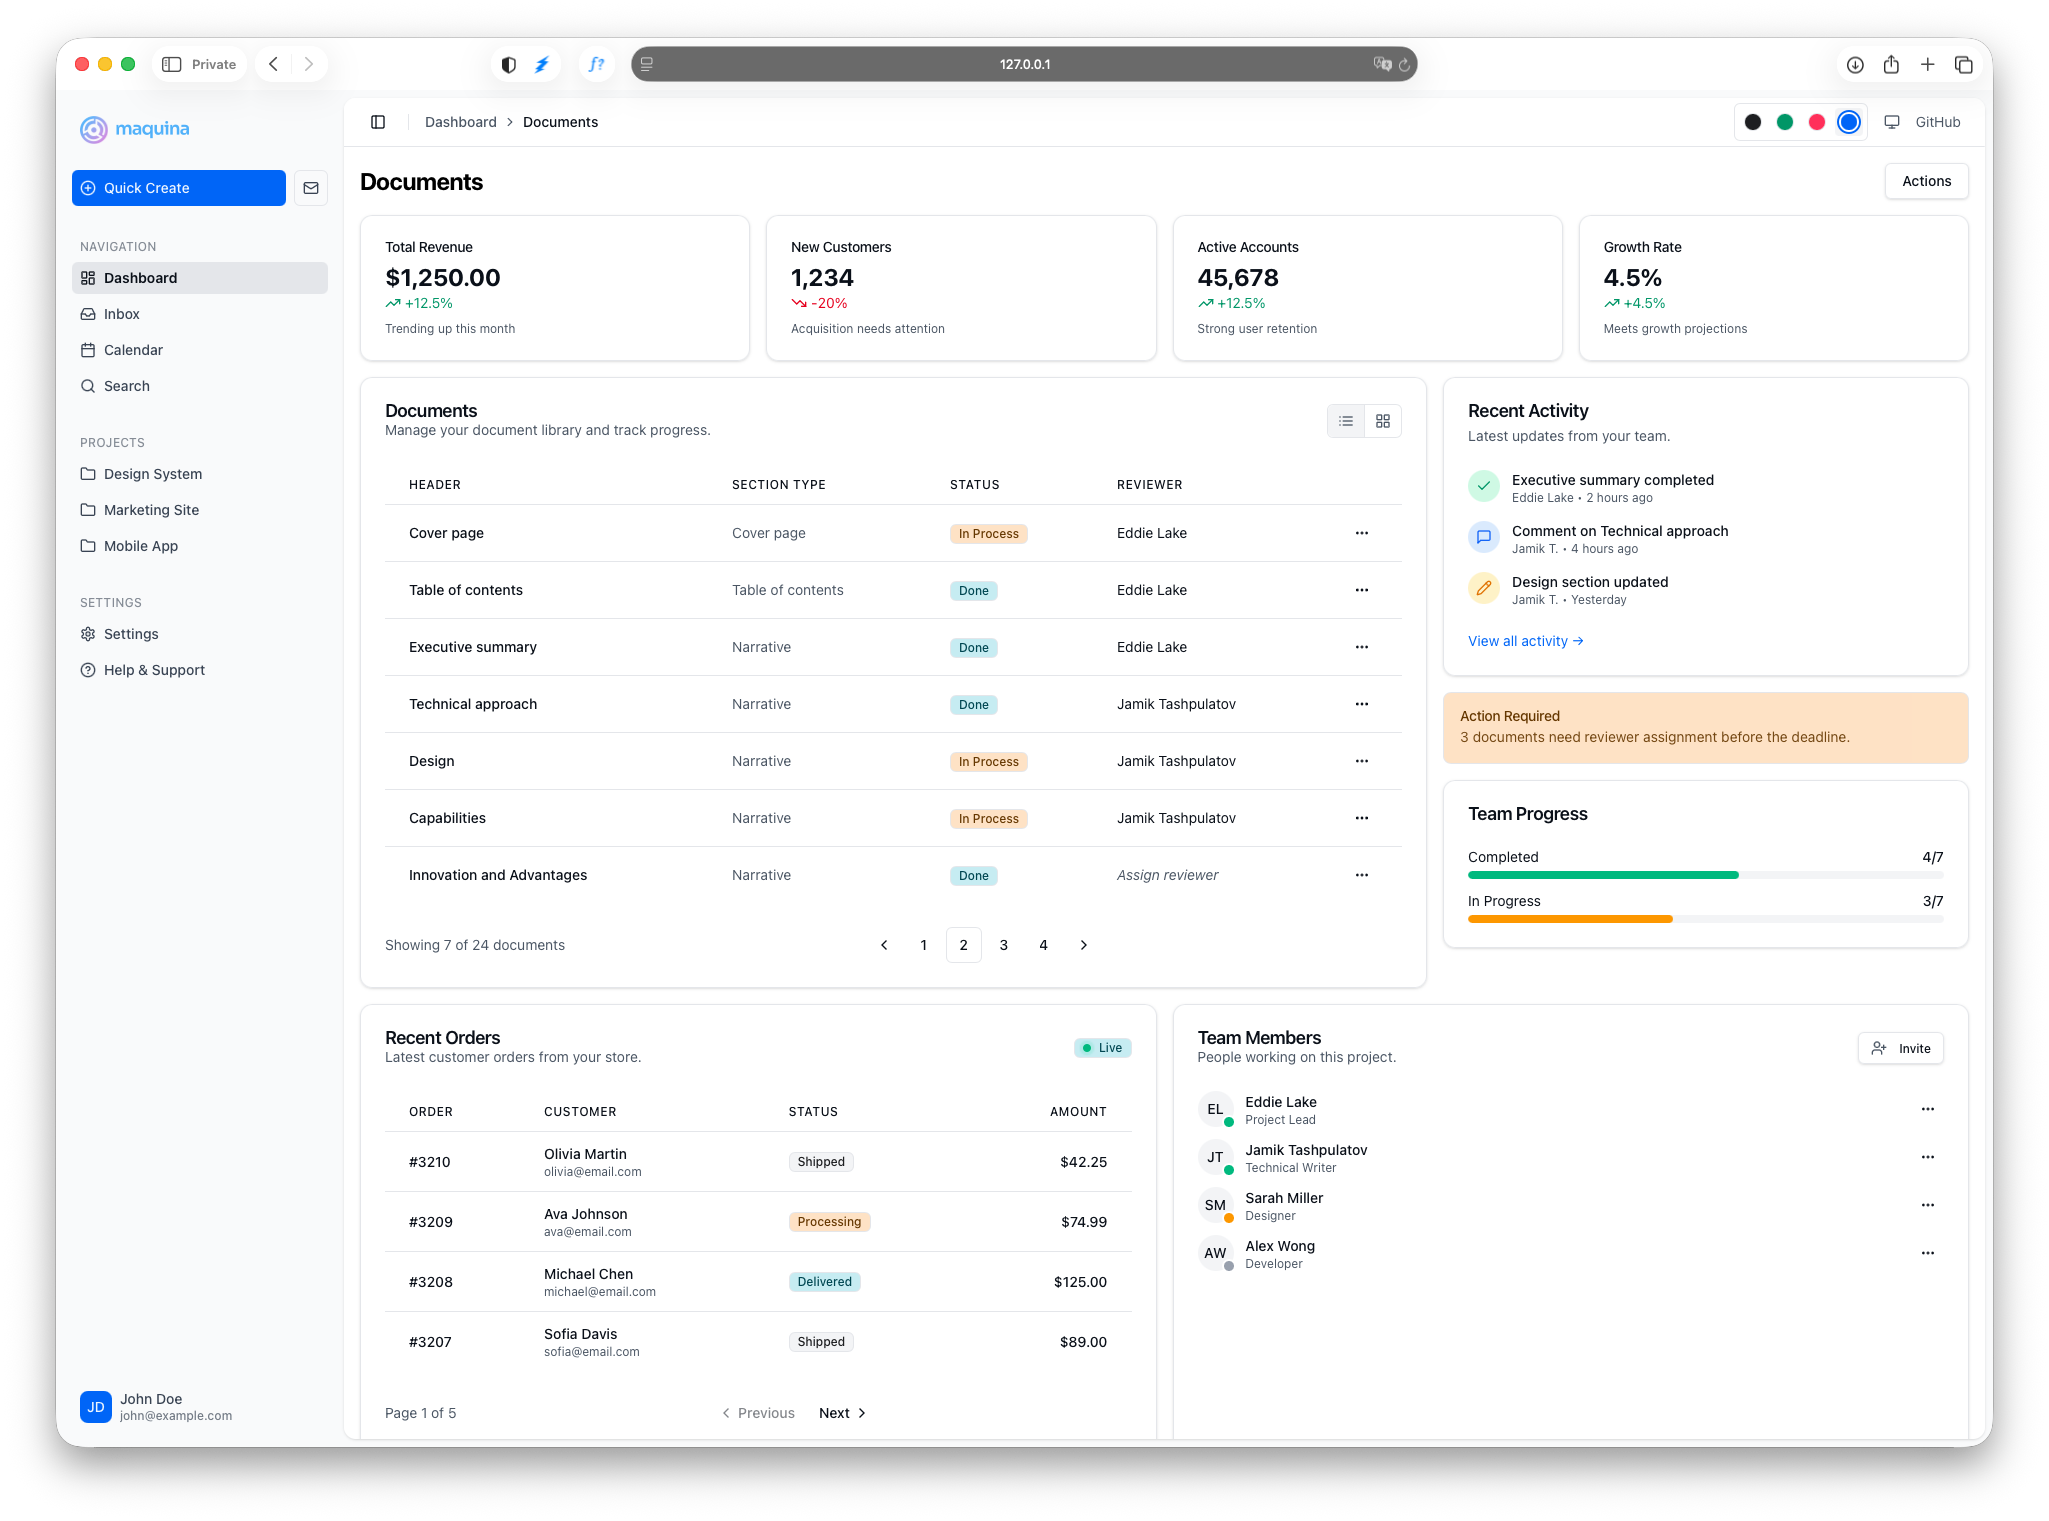Open Inbox in the sidebar

121,314
